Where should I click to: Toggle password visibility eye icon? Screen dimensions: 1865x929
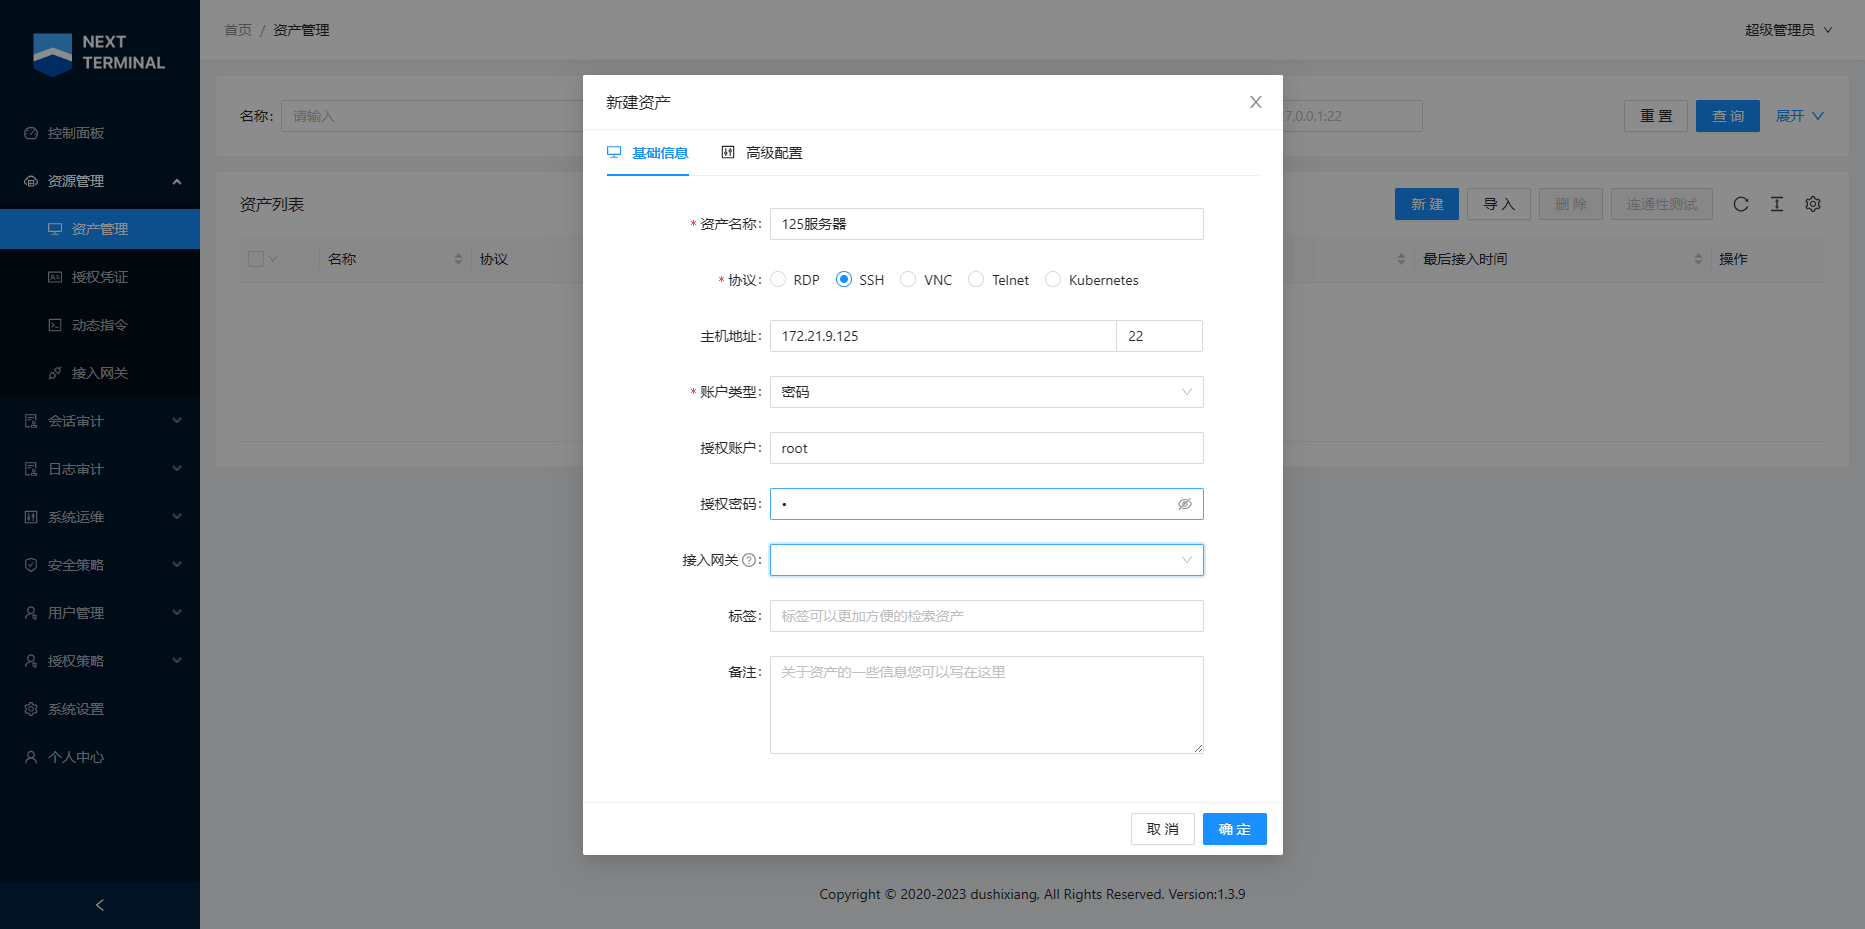(x=1185, y=504)
